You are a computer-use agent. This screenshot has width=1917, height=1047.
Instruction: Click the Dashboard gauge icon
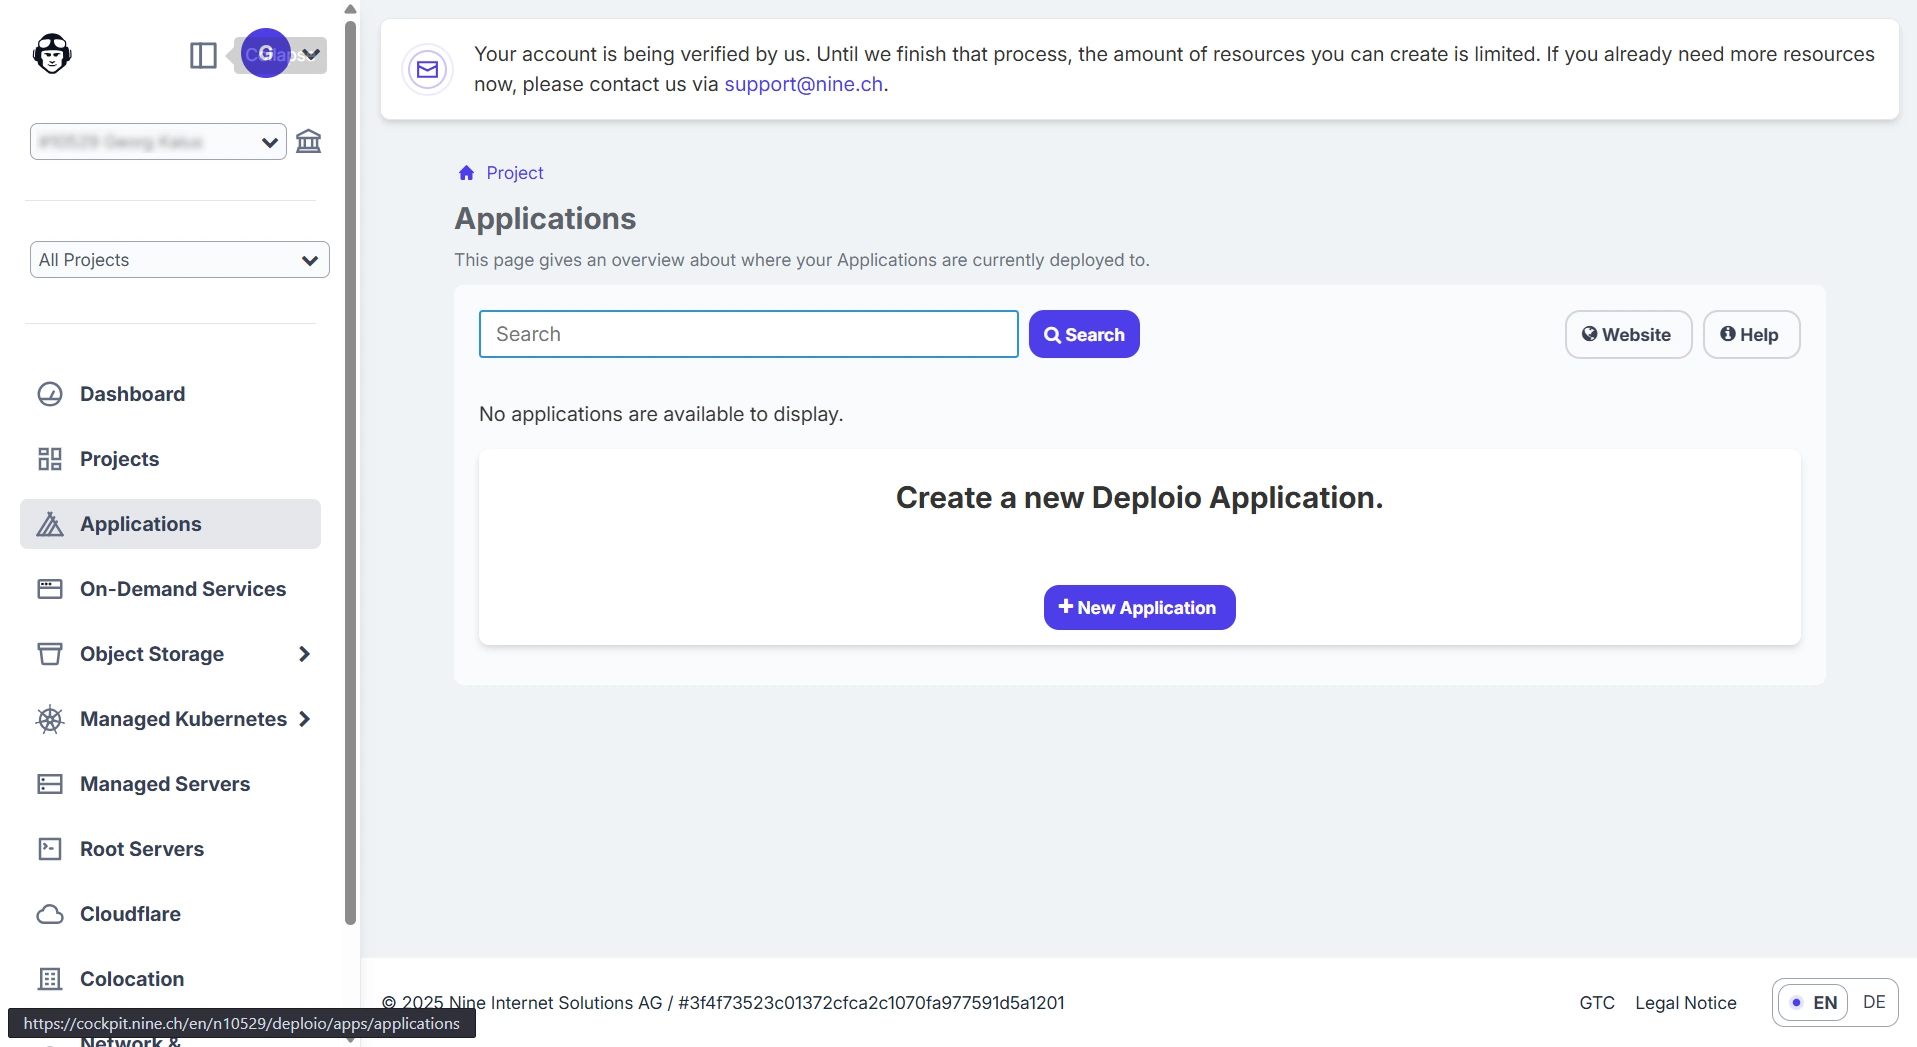[x=50, y=394]
